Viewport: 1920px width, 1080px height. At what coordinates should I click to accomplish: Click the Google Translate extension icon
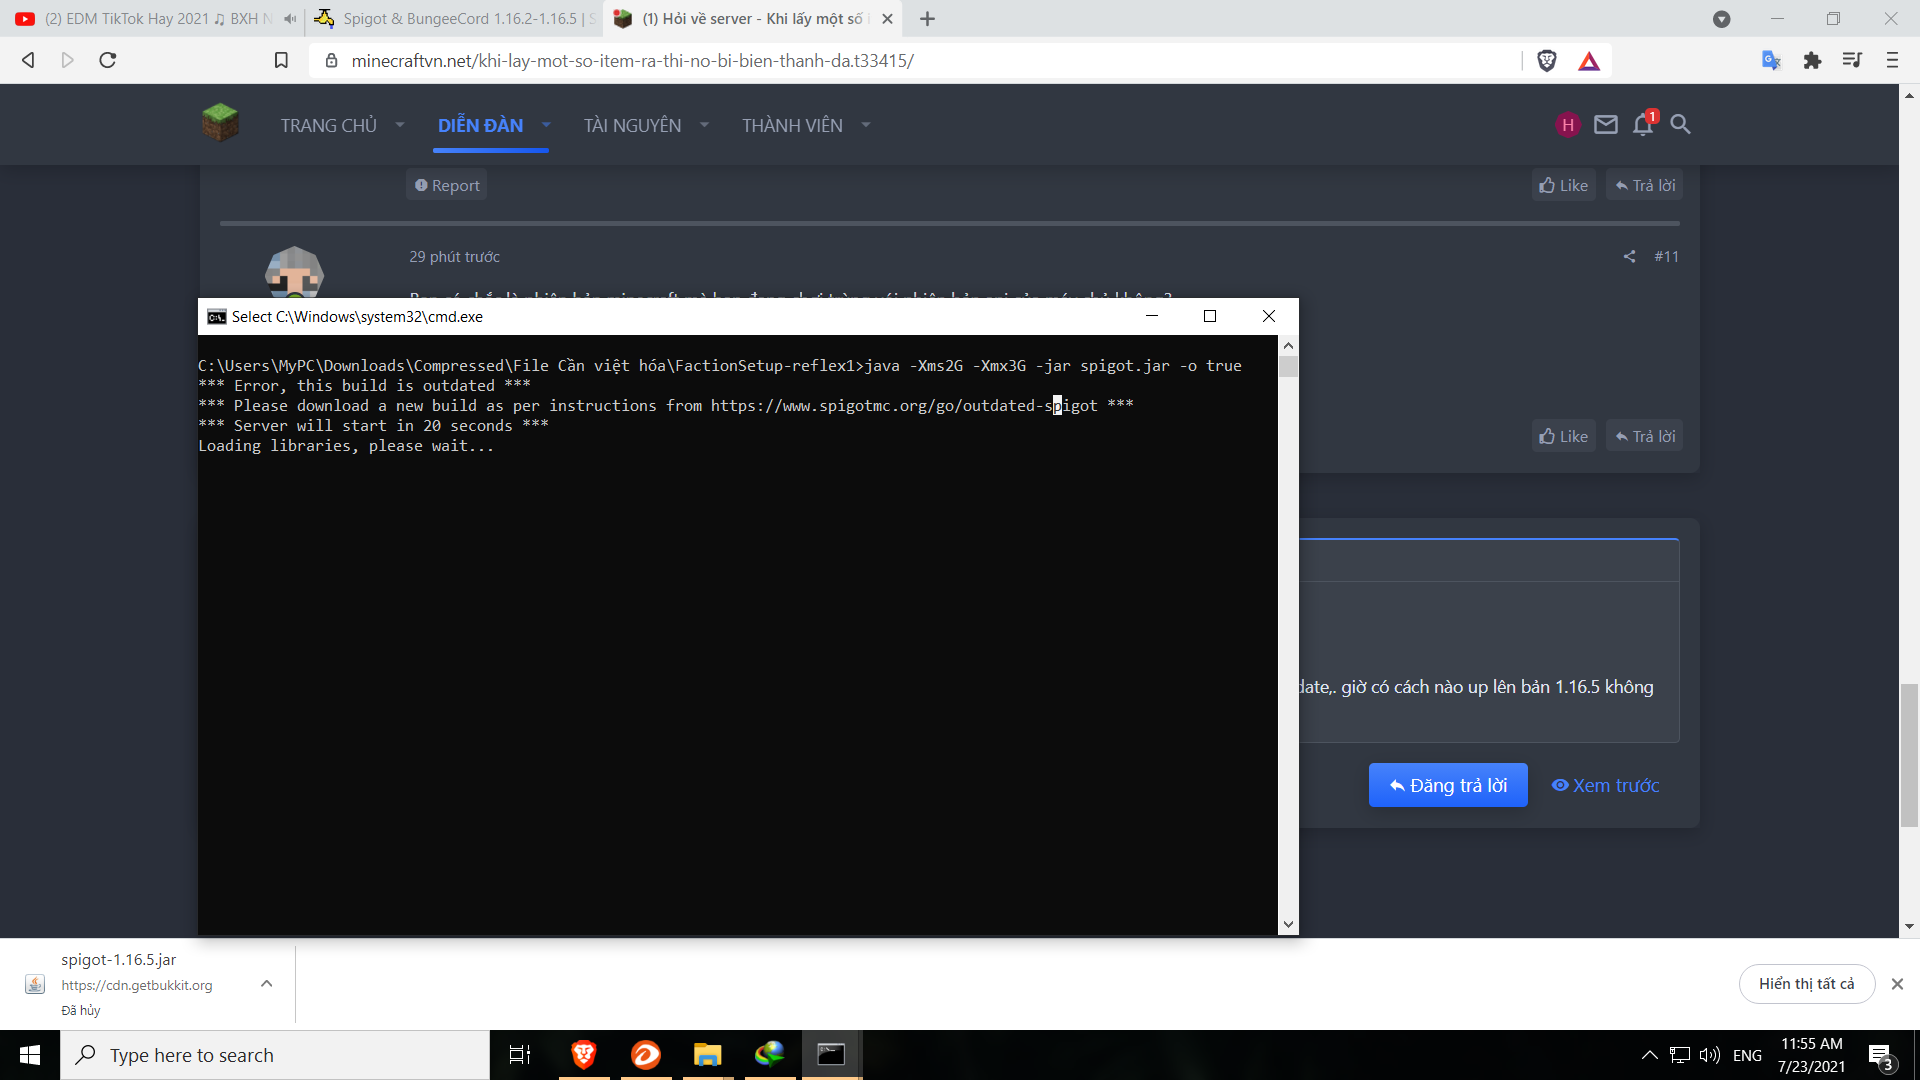[x=1771, y=61]
